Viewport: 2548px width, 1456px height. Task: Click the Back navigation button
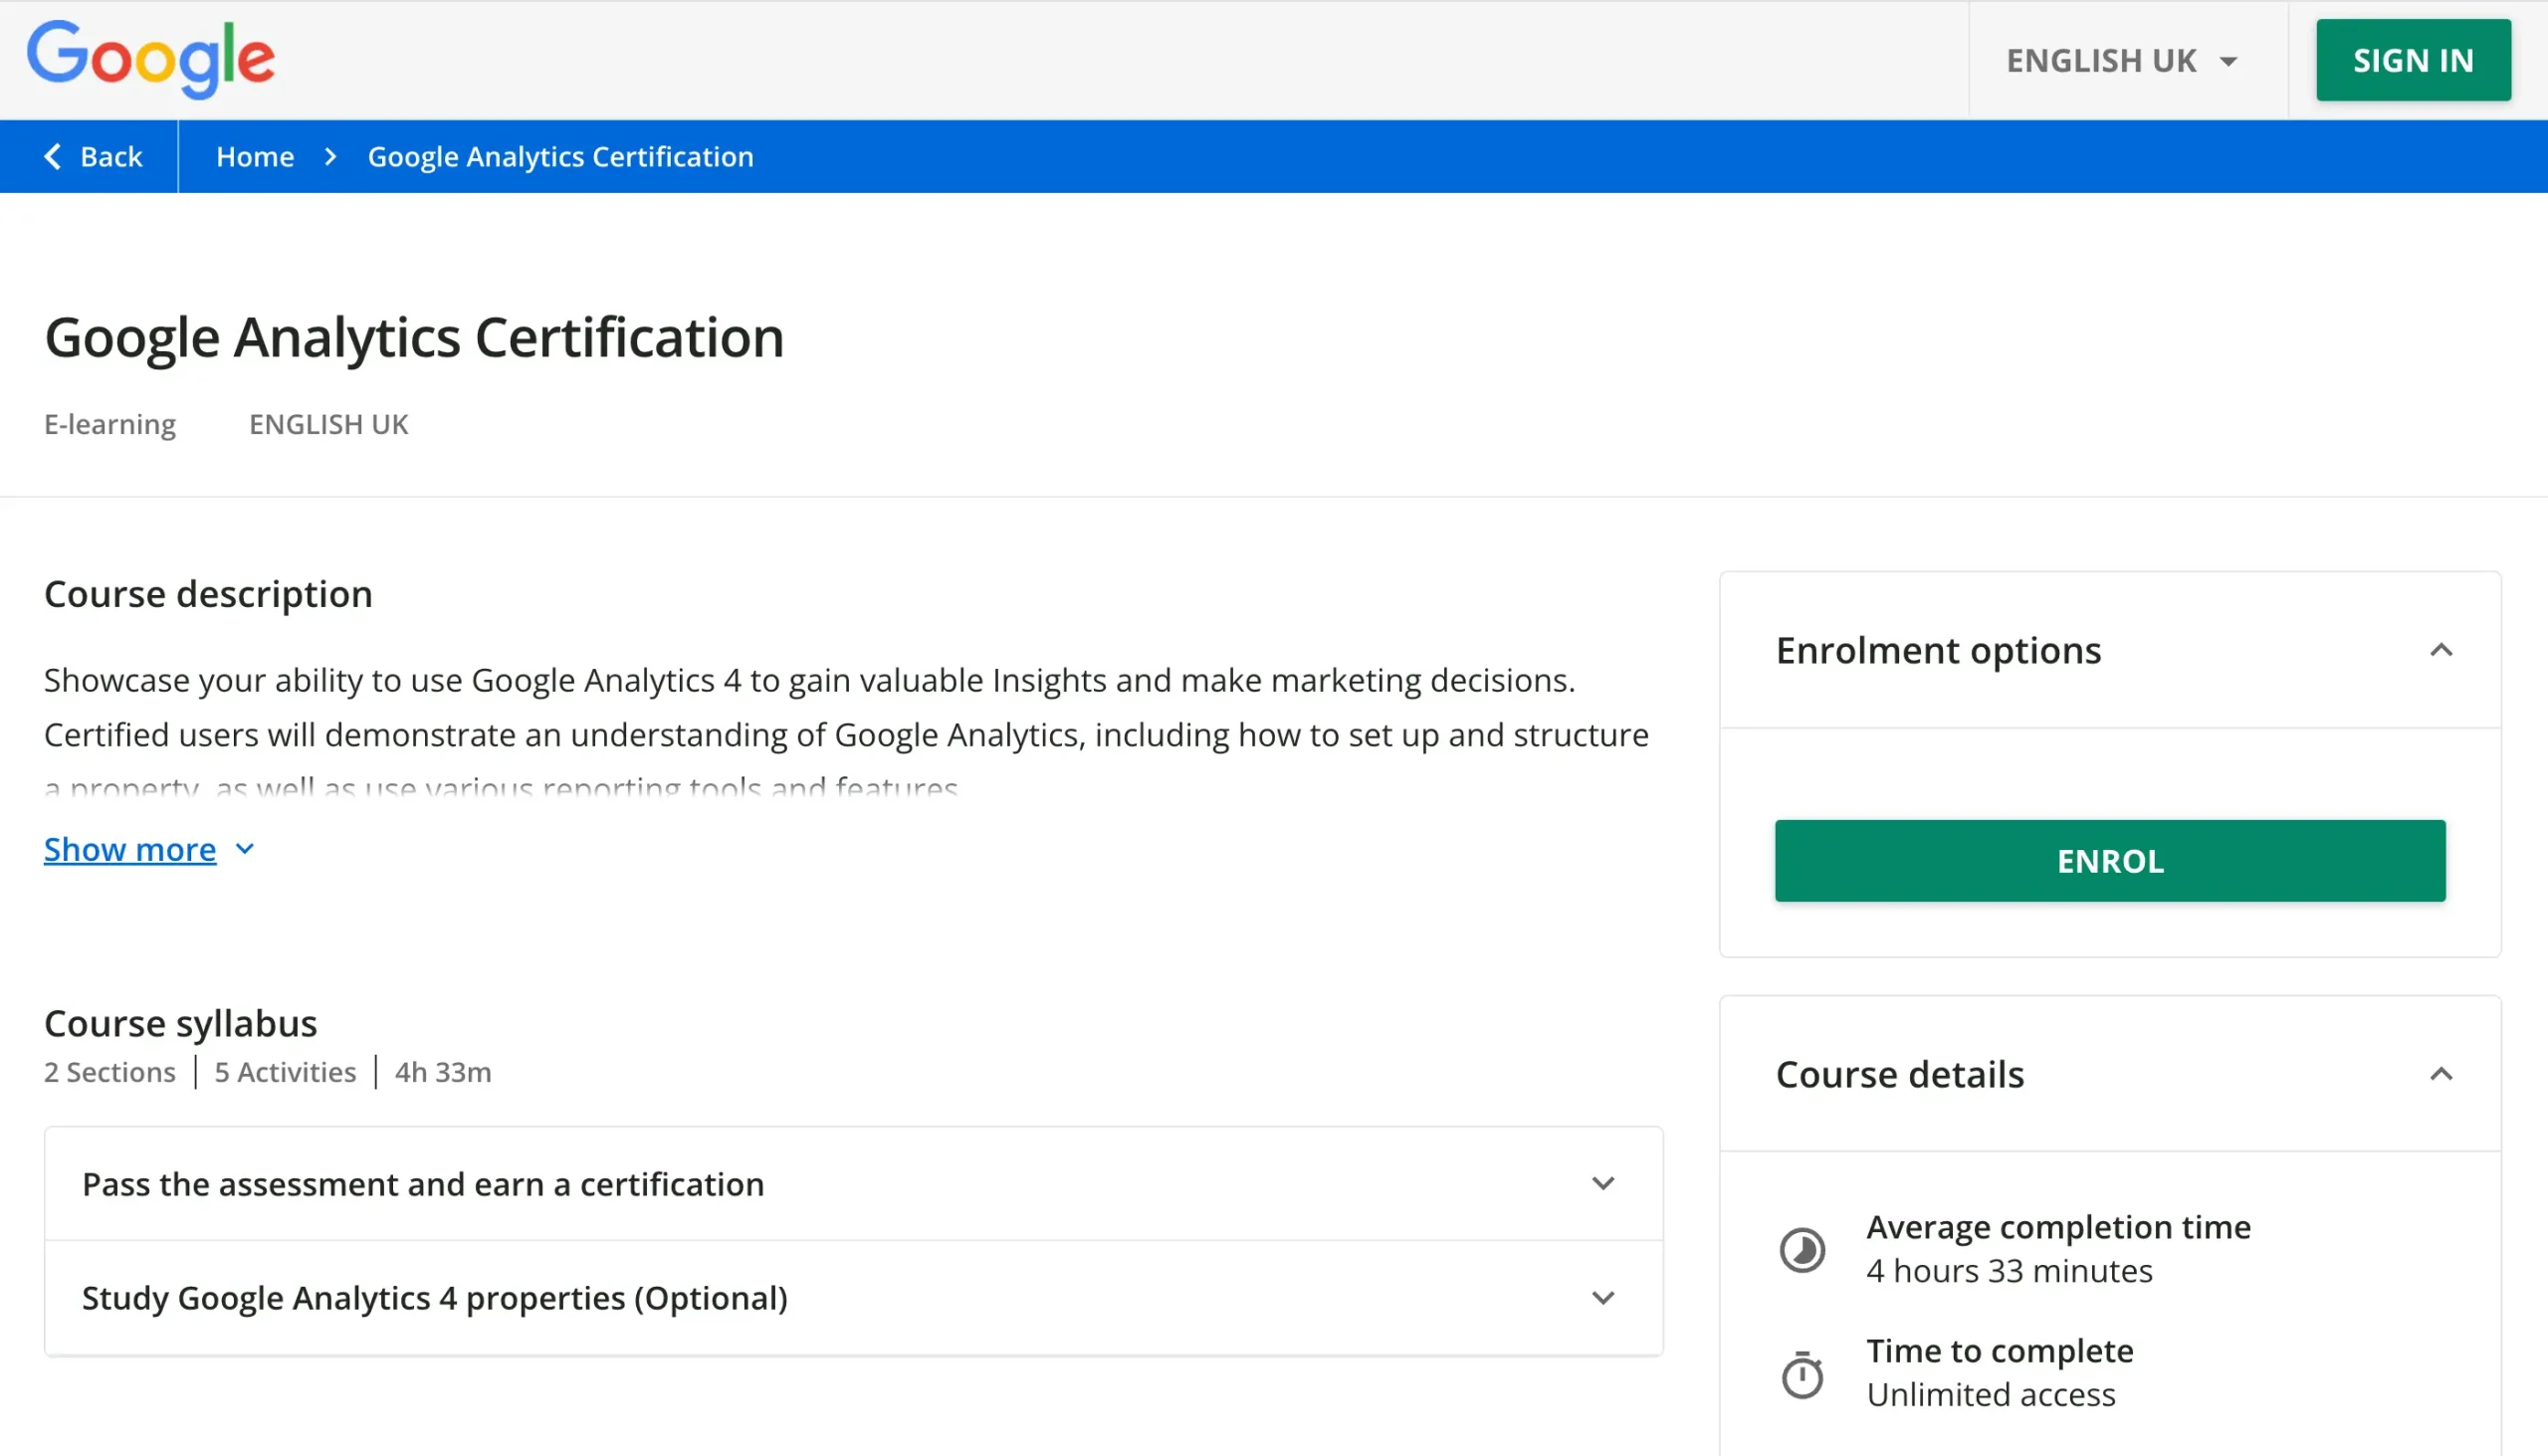coord(93,157)
